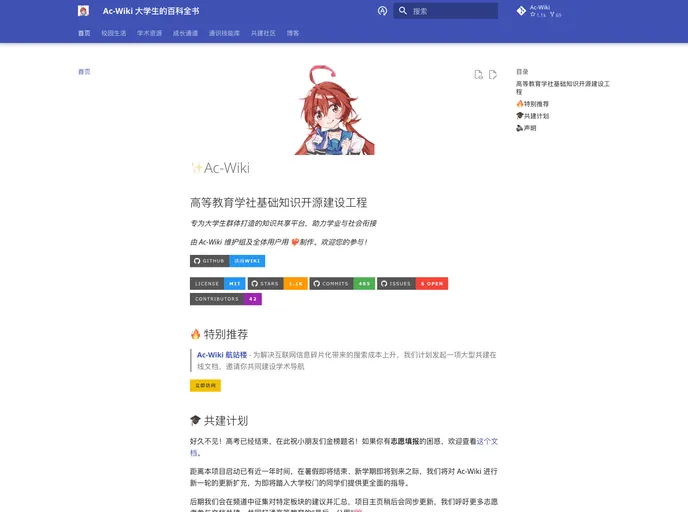The width and height of the screenshot is (688, 512).
Task: Jump to 特别推荐 in table of contents
Action: [x=532, y=104]
